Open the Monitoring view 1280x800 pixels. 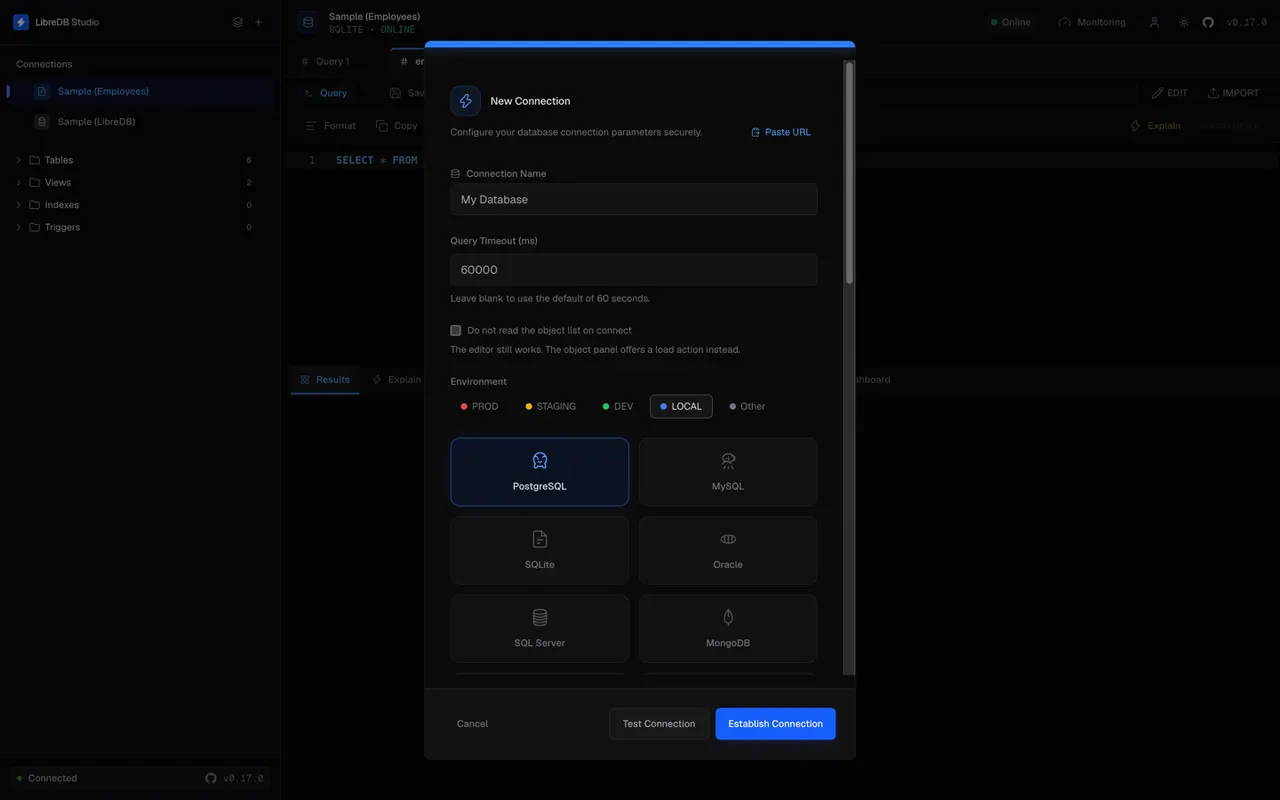1091,22
